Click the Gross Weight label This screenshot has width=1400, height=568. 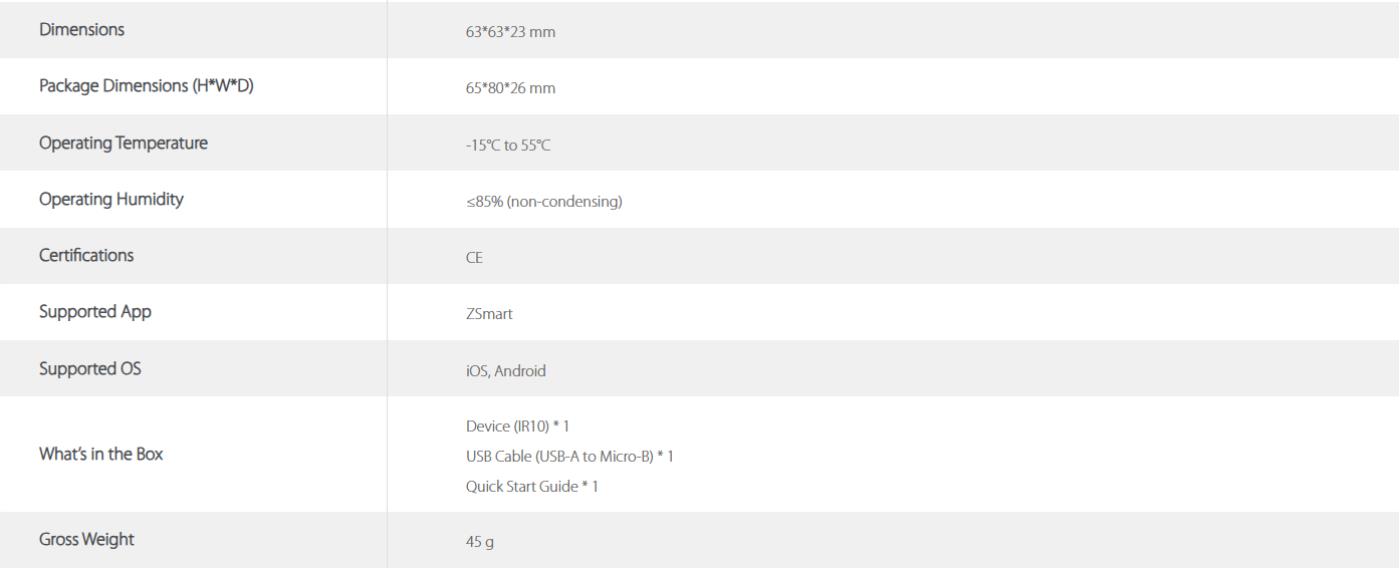pos(86,540)
